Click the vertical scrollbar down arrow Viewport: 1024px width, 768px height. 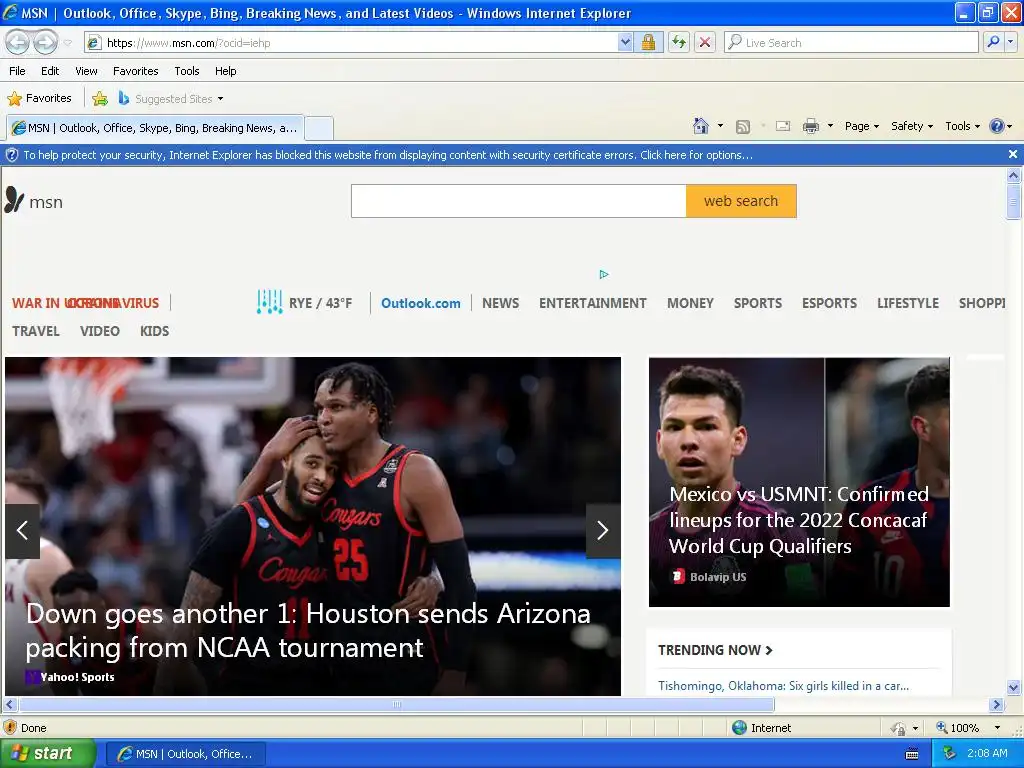click(1014, 686)
